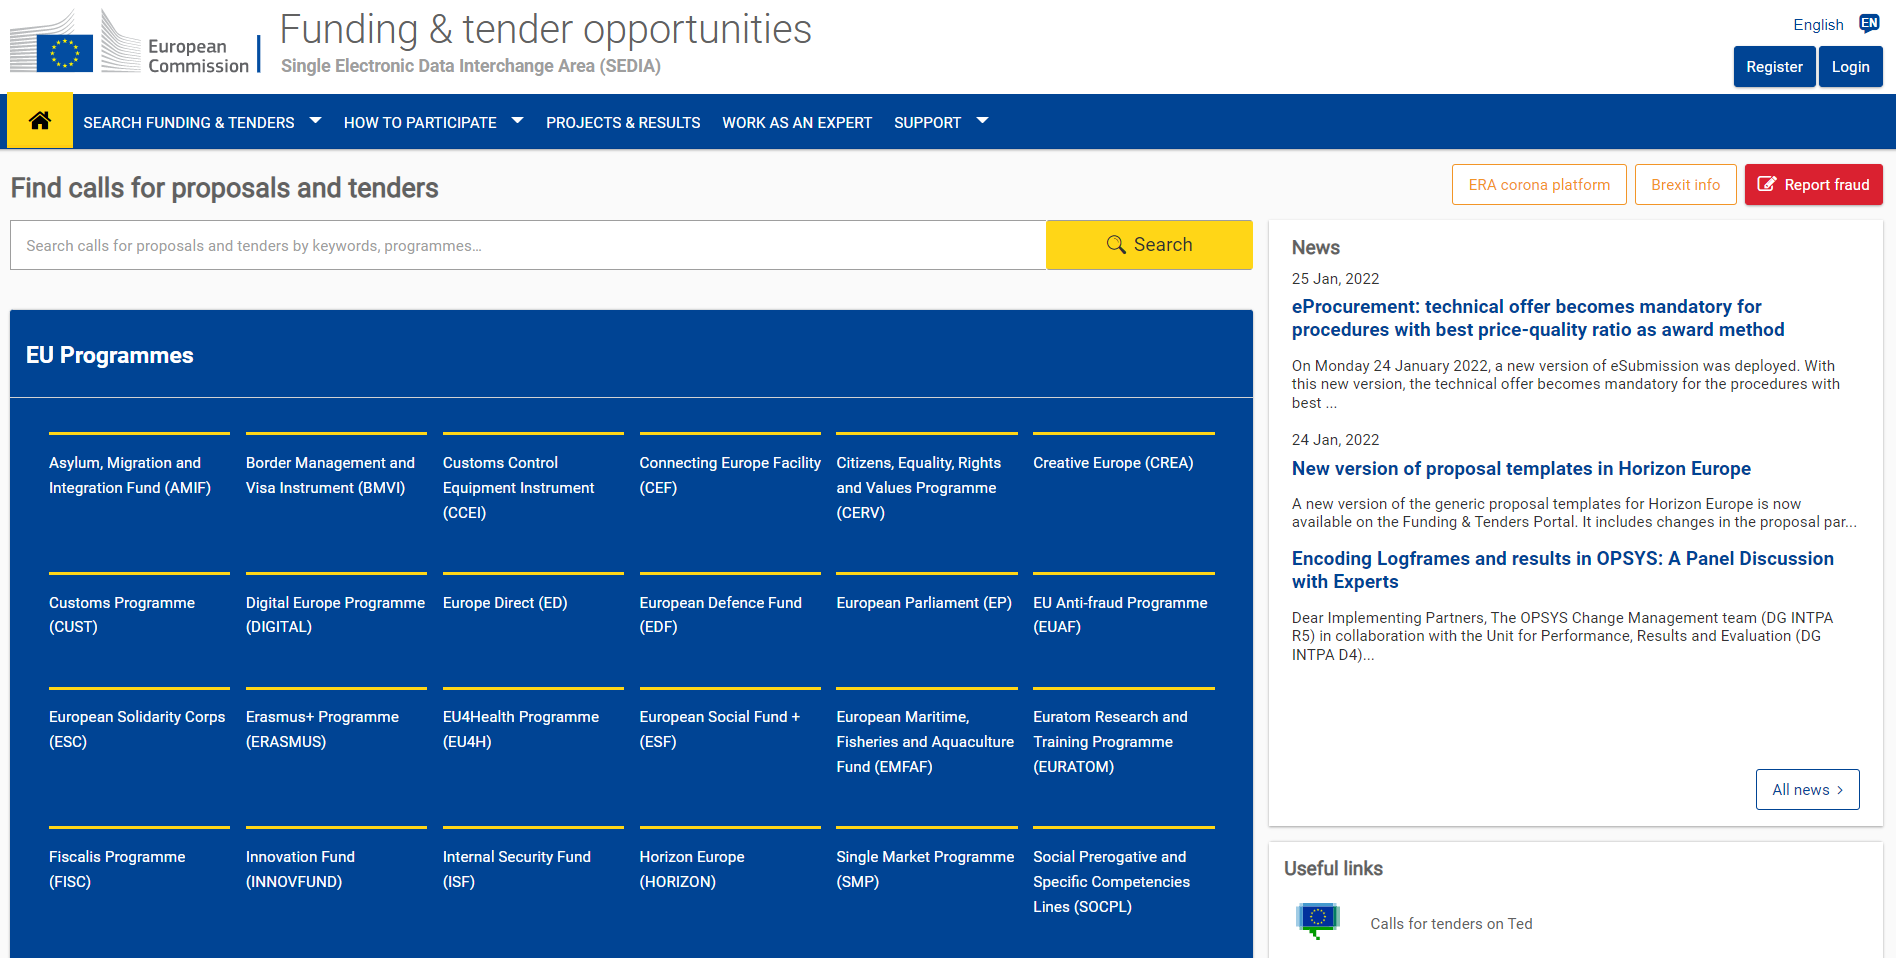Open Digital Europe Programme (DIGITAL)

pos(336,614)
